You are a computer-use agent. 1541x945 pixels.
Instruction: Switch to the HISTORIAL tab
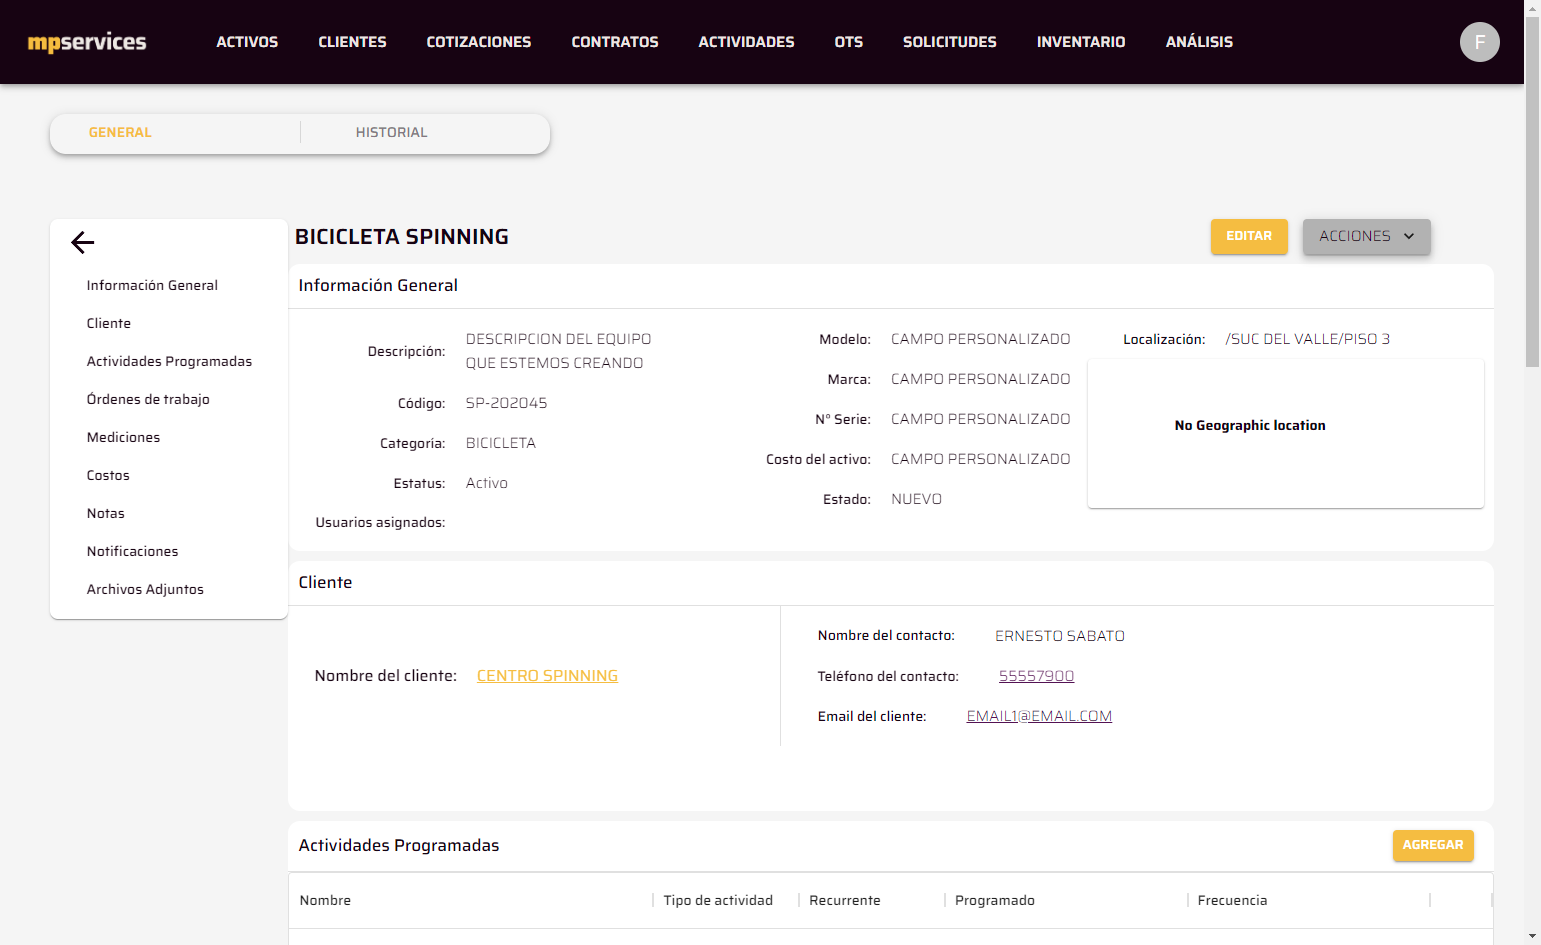point(391,132)
